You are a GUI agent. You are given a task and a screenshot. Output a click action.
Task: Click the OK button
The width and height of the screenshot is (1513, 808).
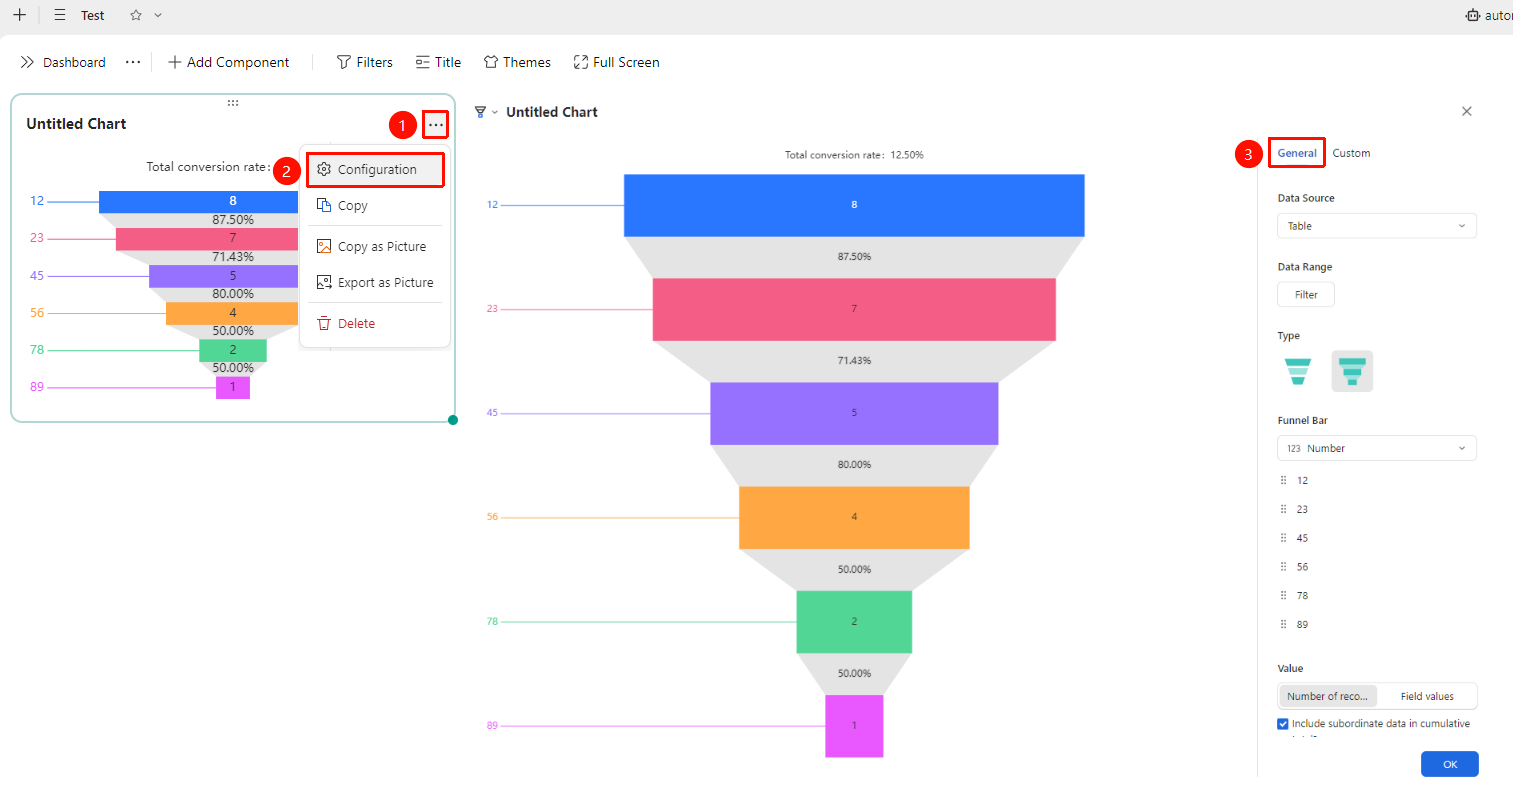(1450, 764)
